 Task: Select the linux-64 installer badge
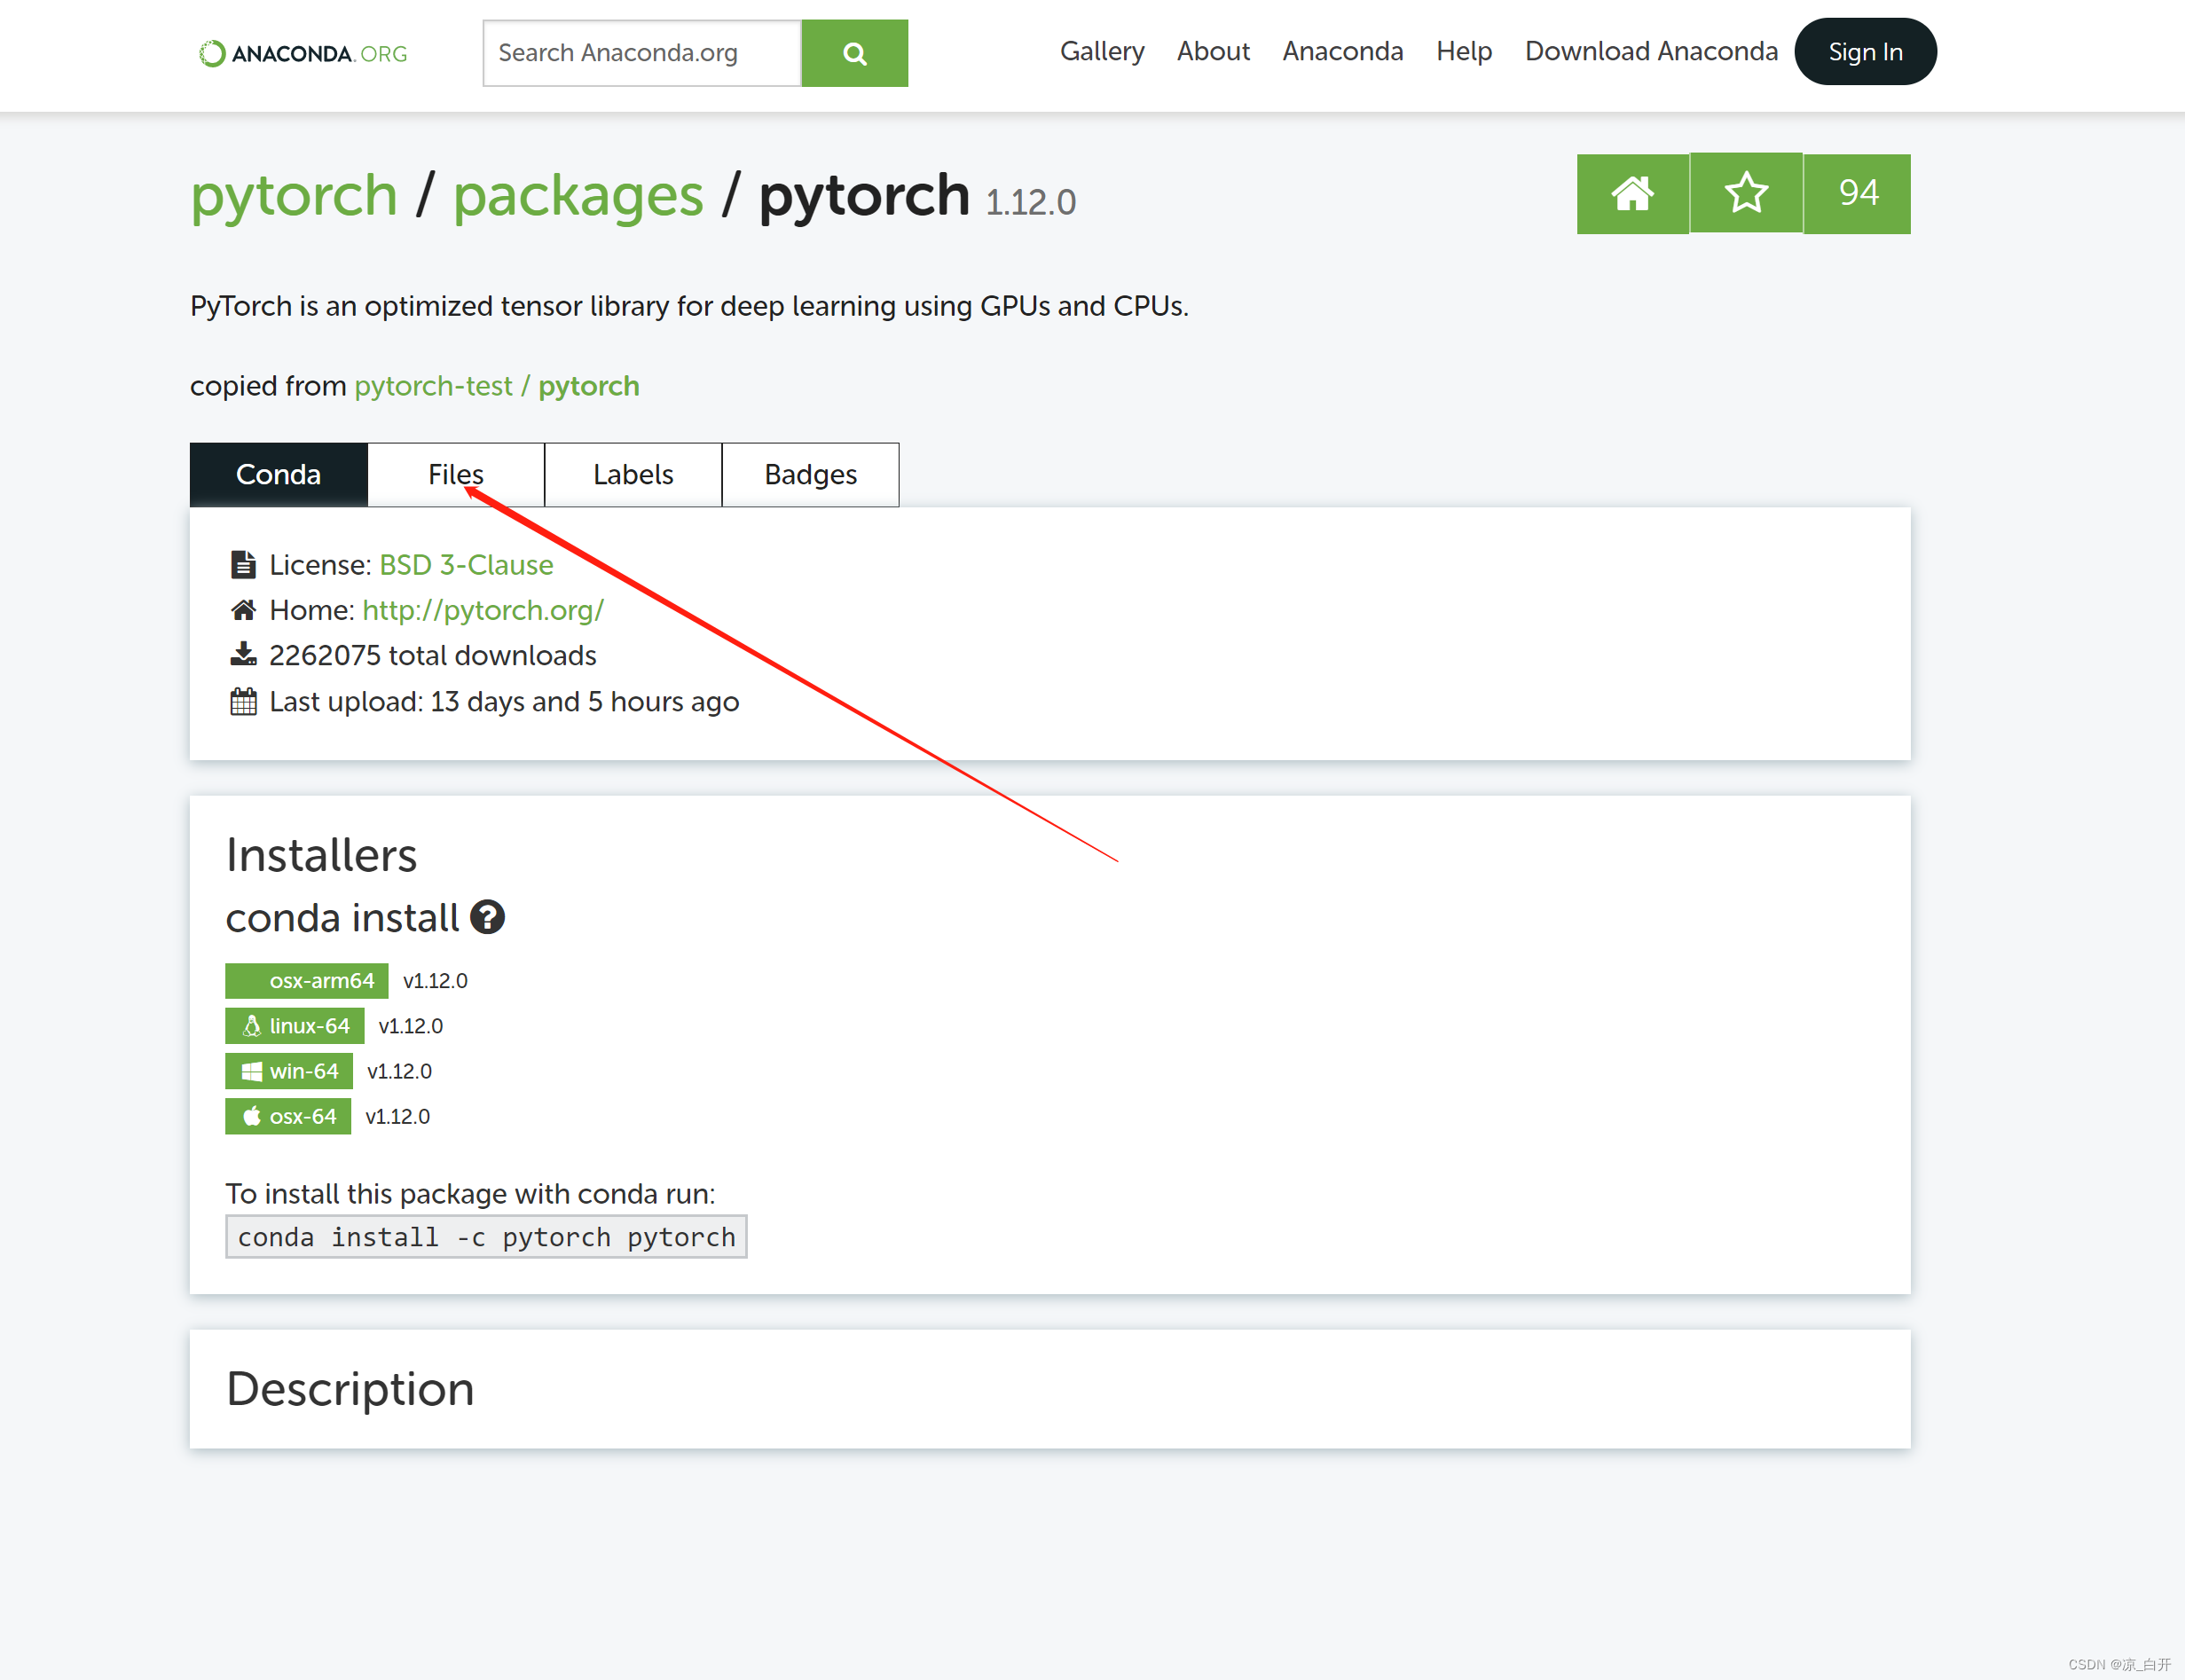pos(295,1026)
